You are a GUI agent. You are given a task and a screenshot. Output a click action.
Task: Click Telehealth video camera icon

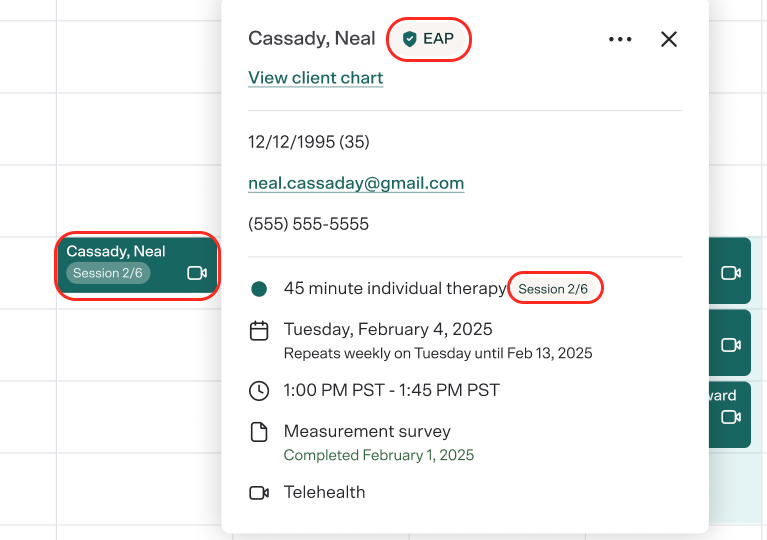tap(259, 493)
